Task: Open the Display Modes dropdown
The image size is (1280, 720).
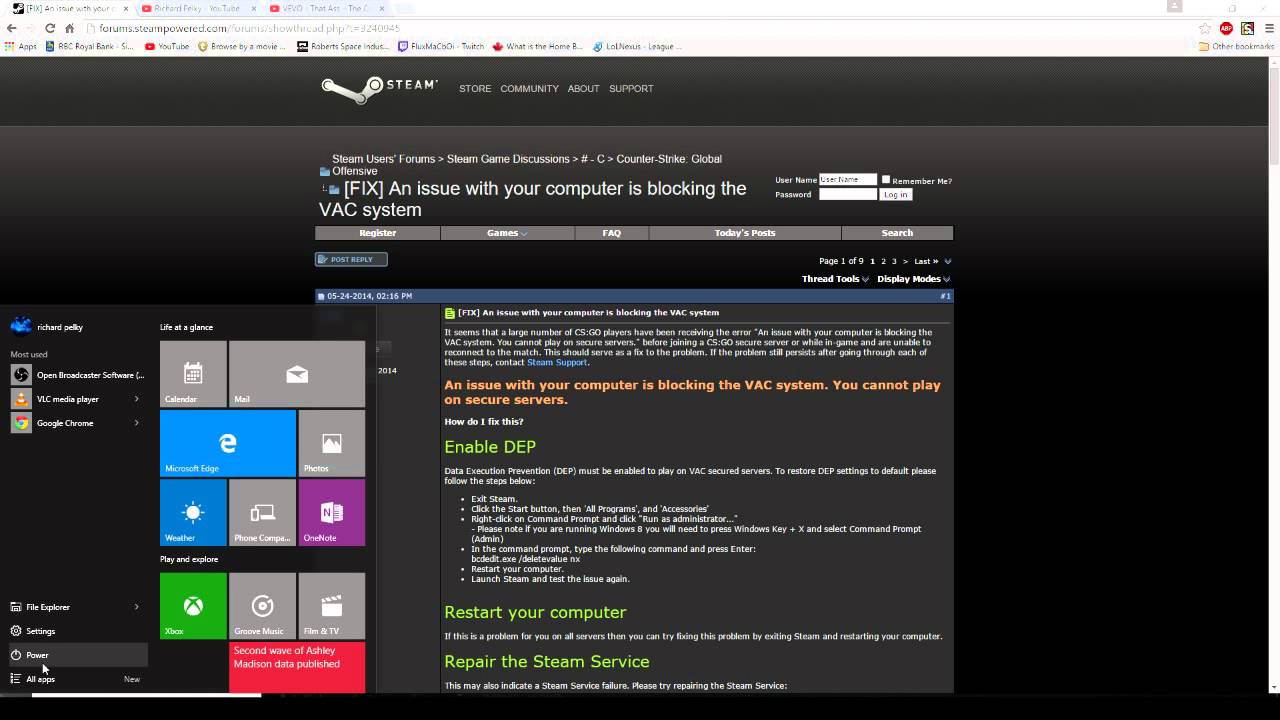Action: (913, 279)
